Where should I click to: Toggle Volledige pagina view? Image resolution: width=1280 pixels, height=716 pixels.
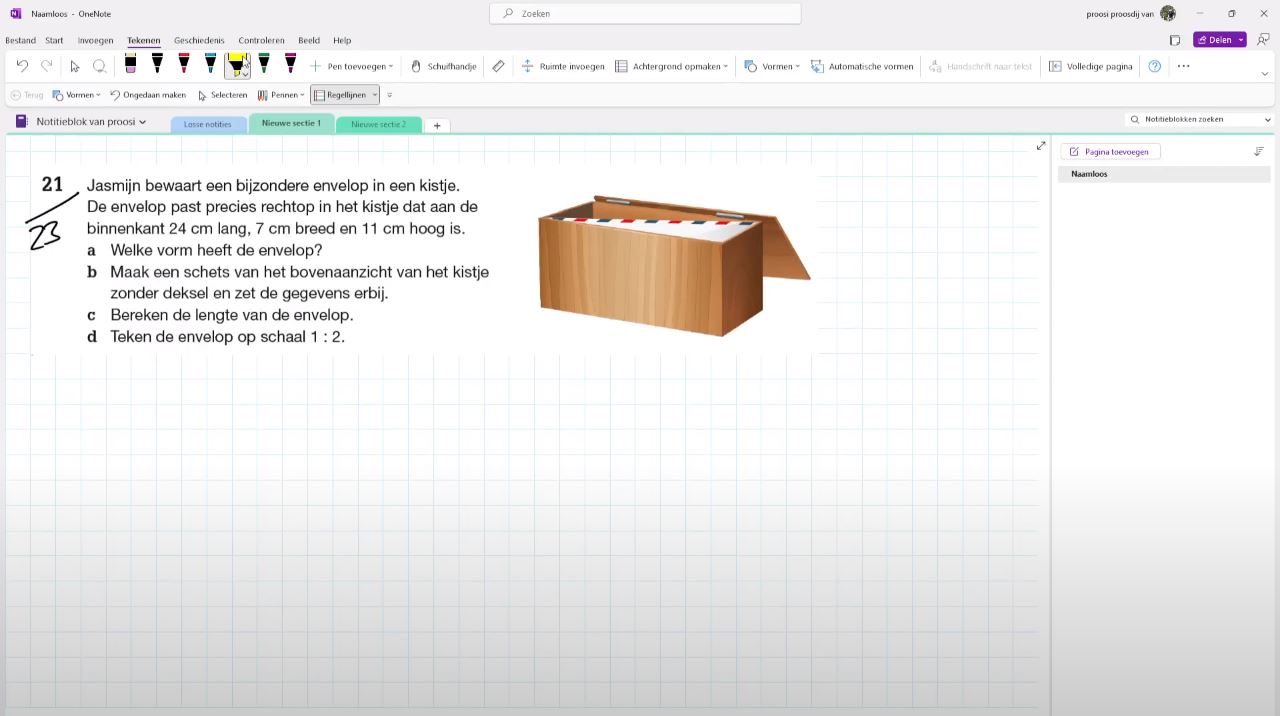[x=1090, y=66]
